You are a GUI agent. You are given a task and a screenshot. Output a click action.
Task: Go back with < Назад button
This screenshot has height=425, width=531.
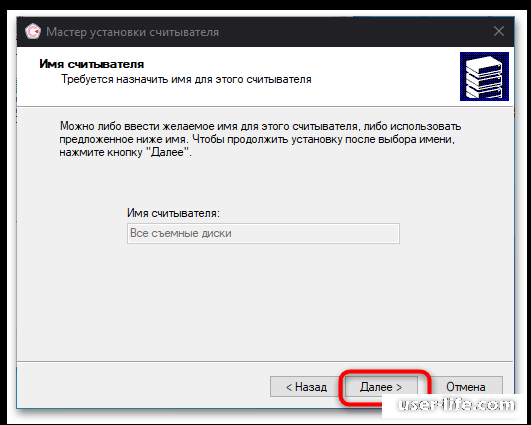306,387
